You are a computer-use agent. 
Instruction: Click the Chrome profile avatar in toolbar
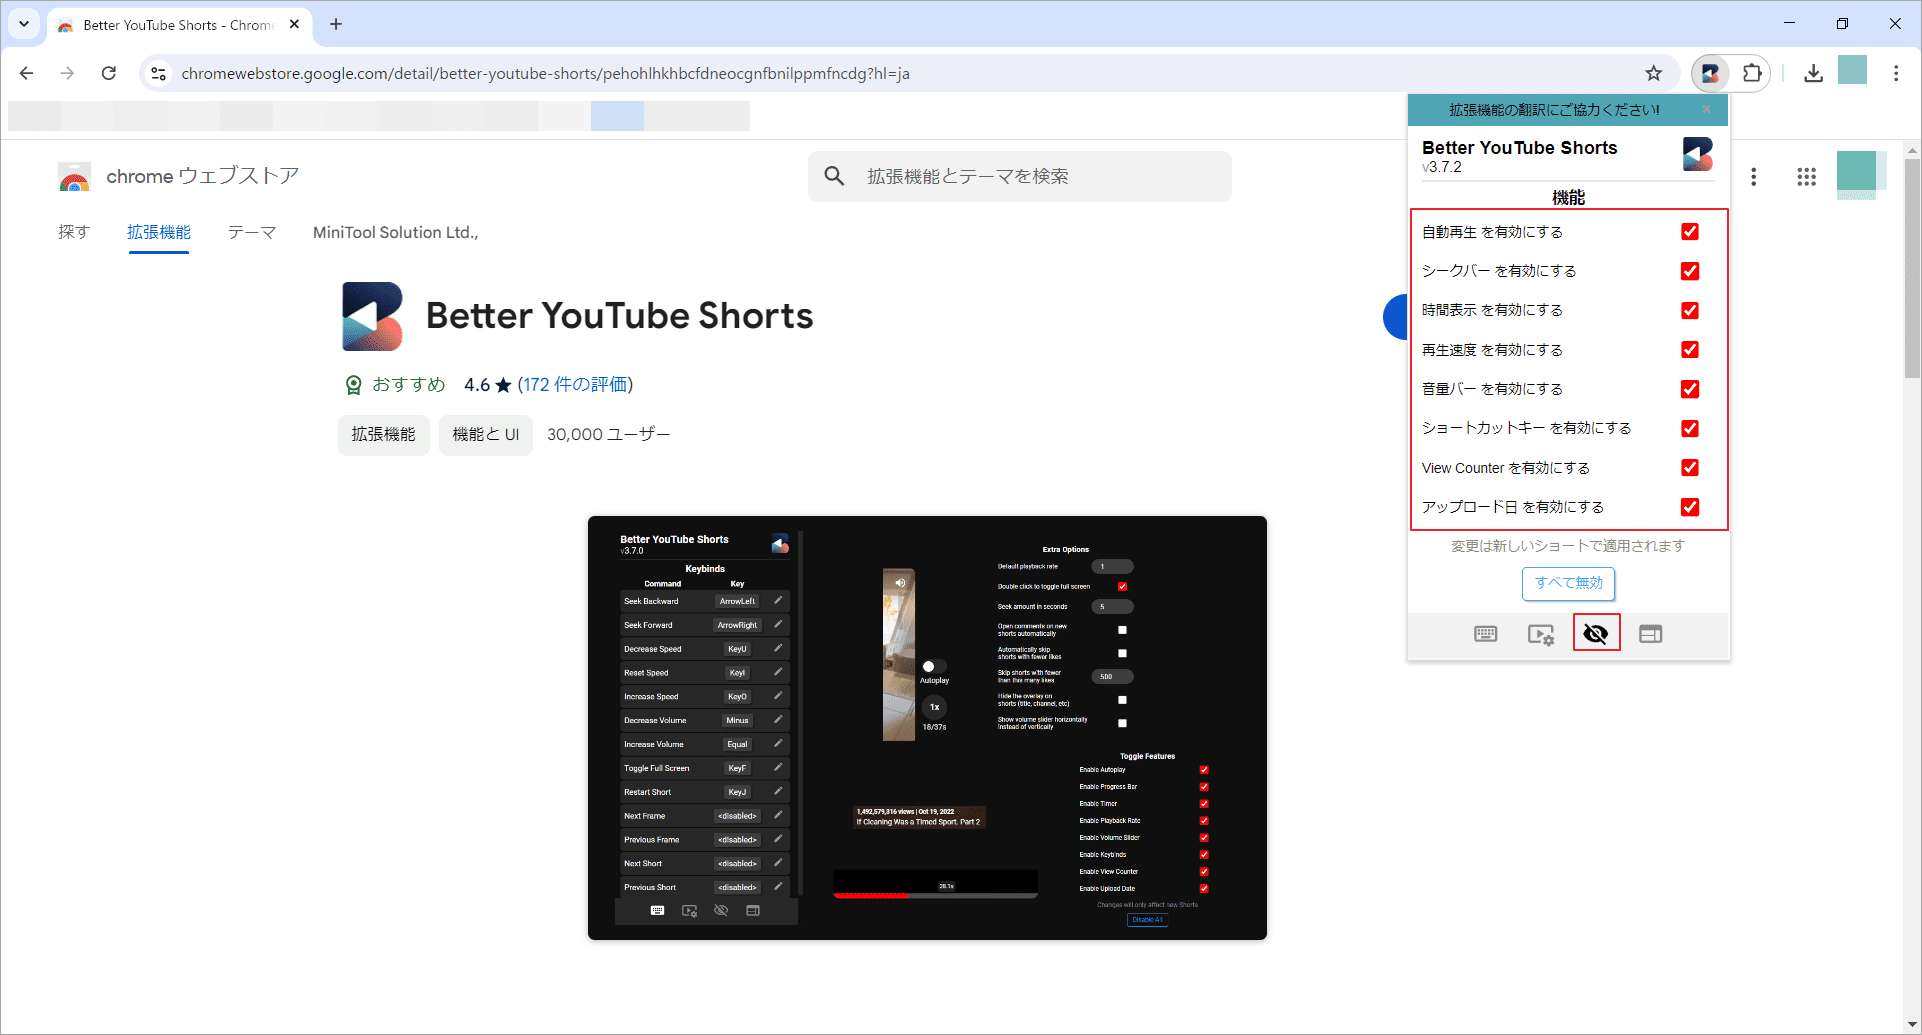tap(1852, 71)
